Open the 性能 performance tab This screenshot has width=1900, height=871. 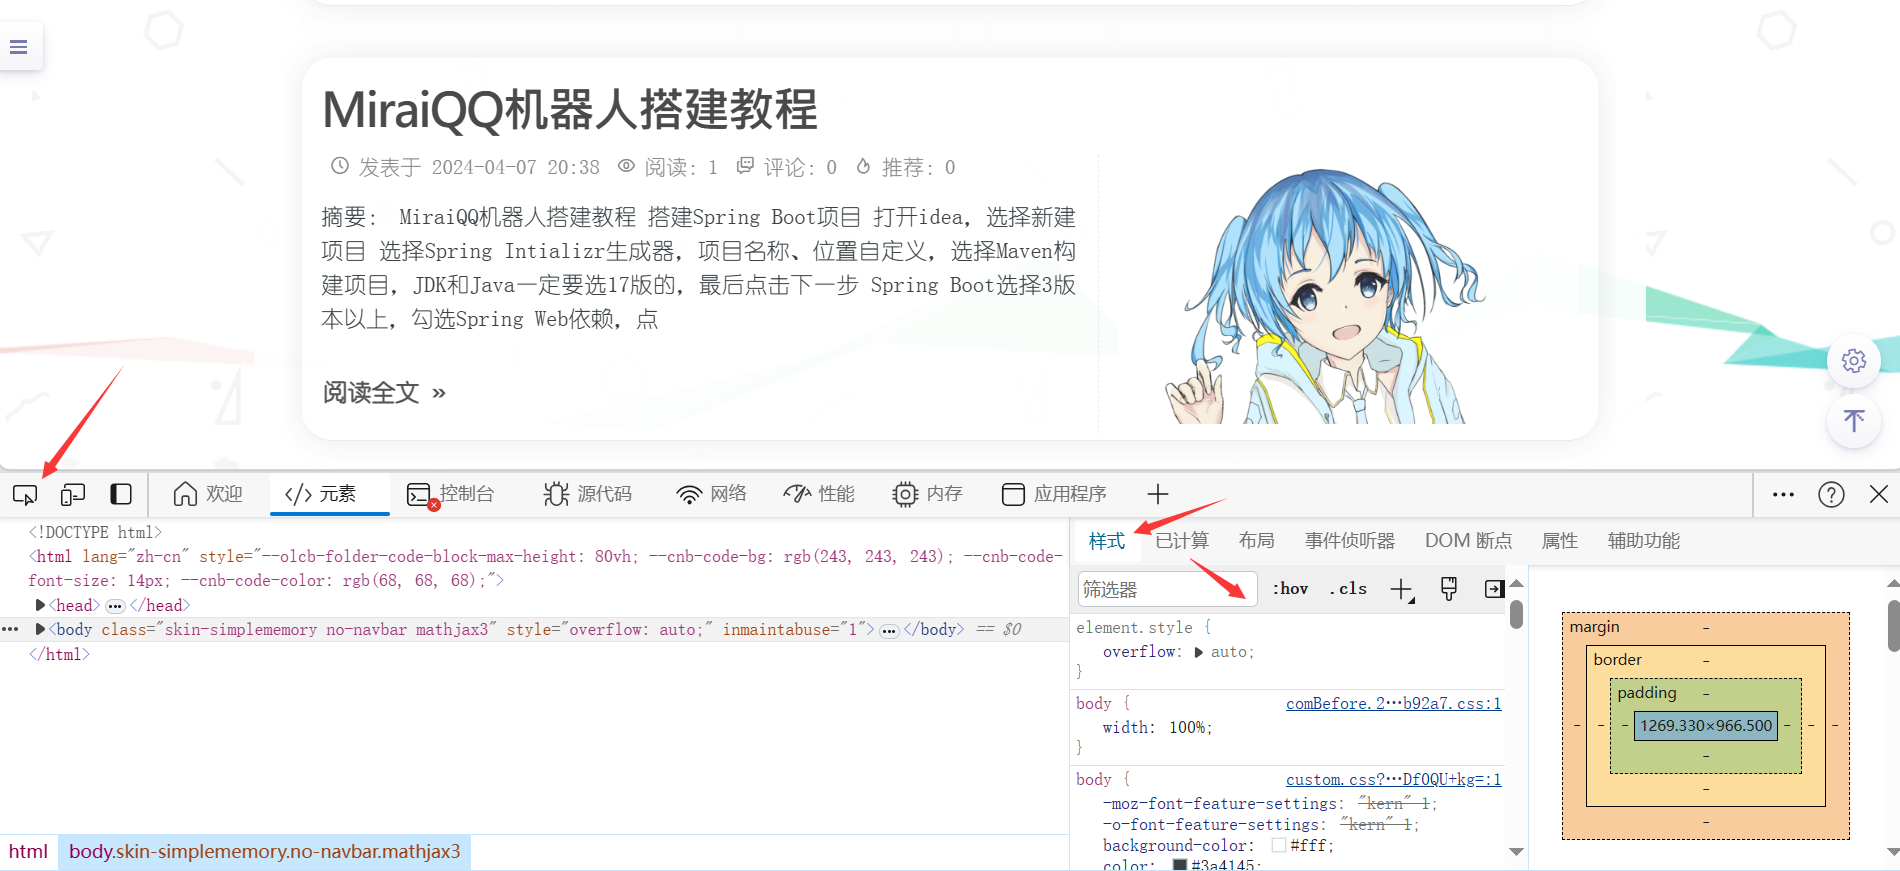tap(819, 494)
